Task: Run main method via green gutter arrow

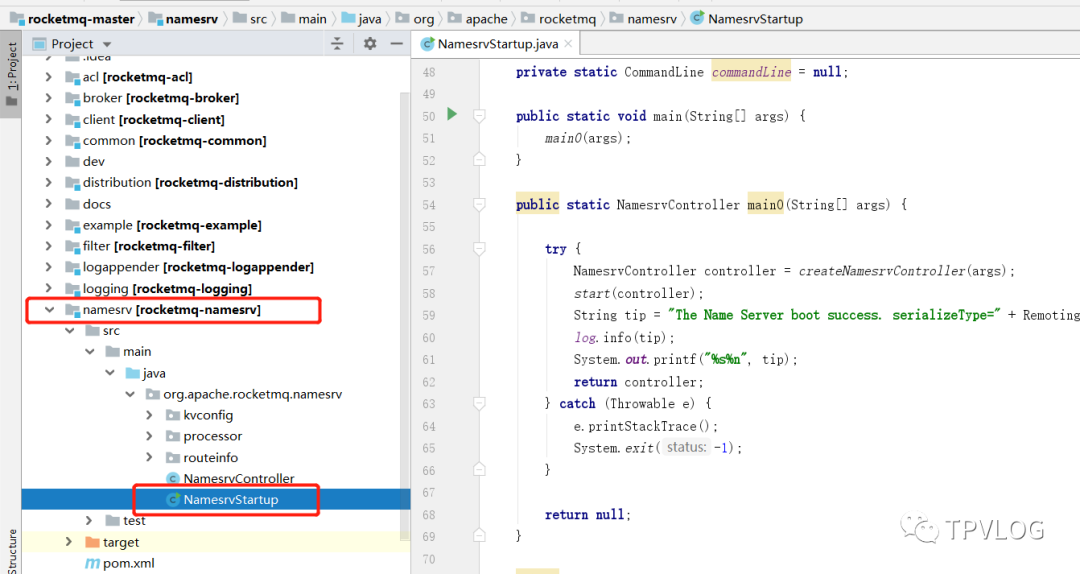Action: [x=452, y=114]
